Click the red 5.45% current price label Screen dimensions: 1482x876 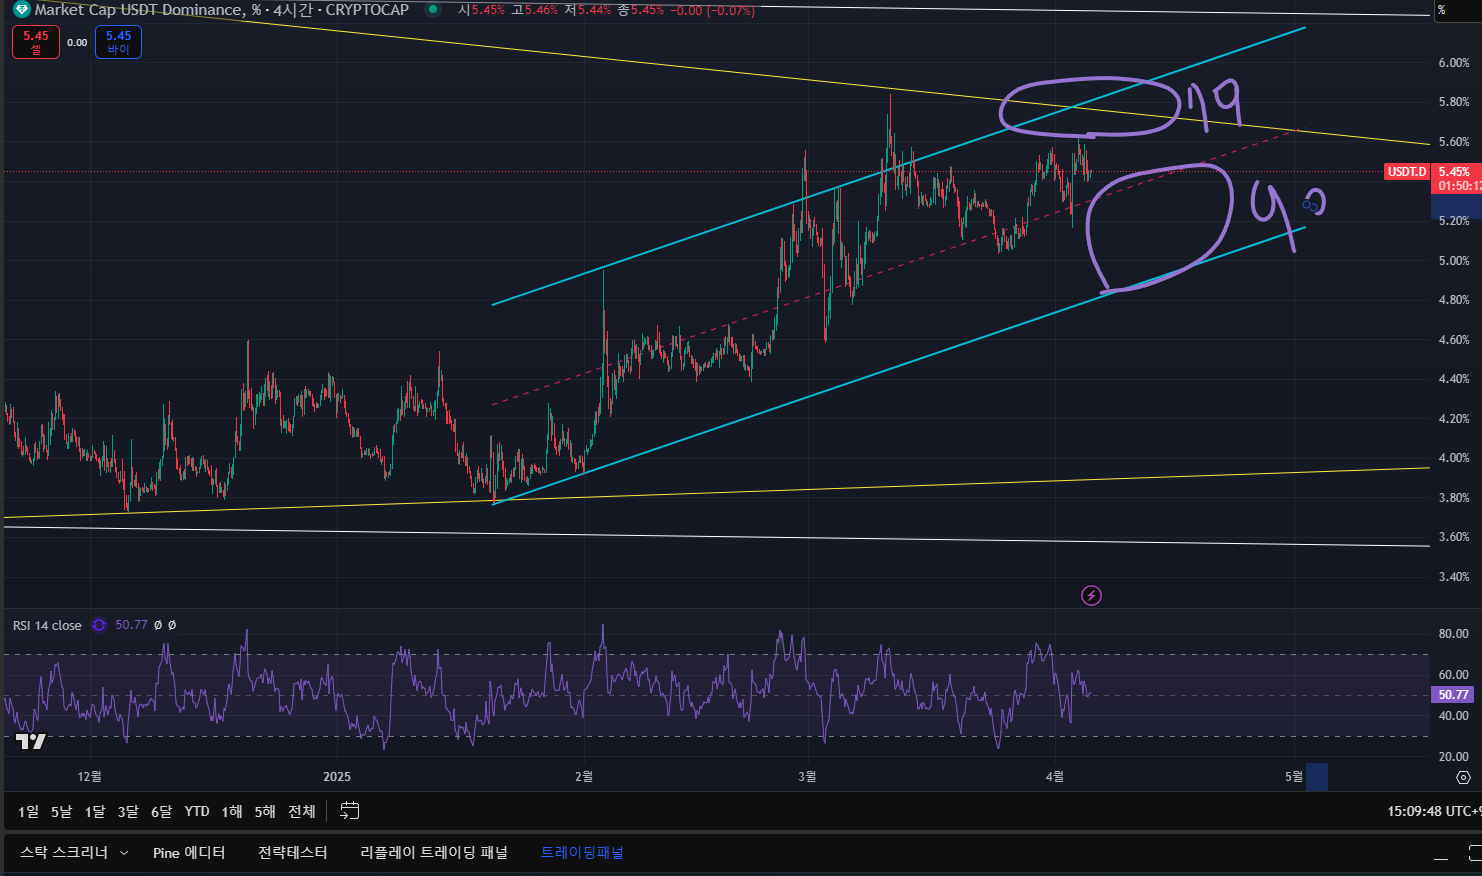pos(1455,172)
